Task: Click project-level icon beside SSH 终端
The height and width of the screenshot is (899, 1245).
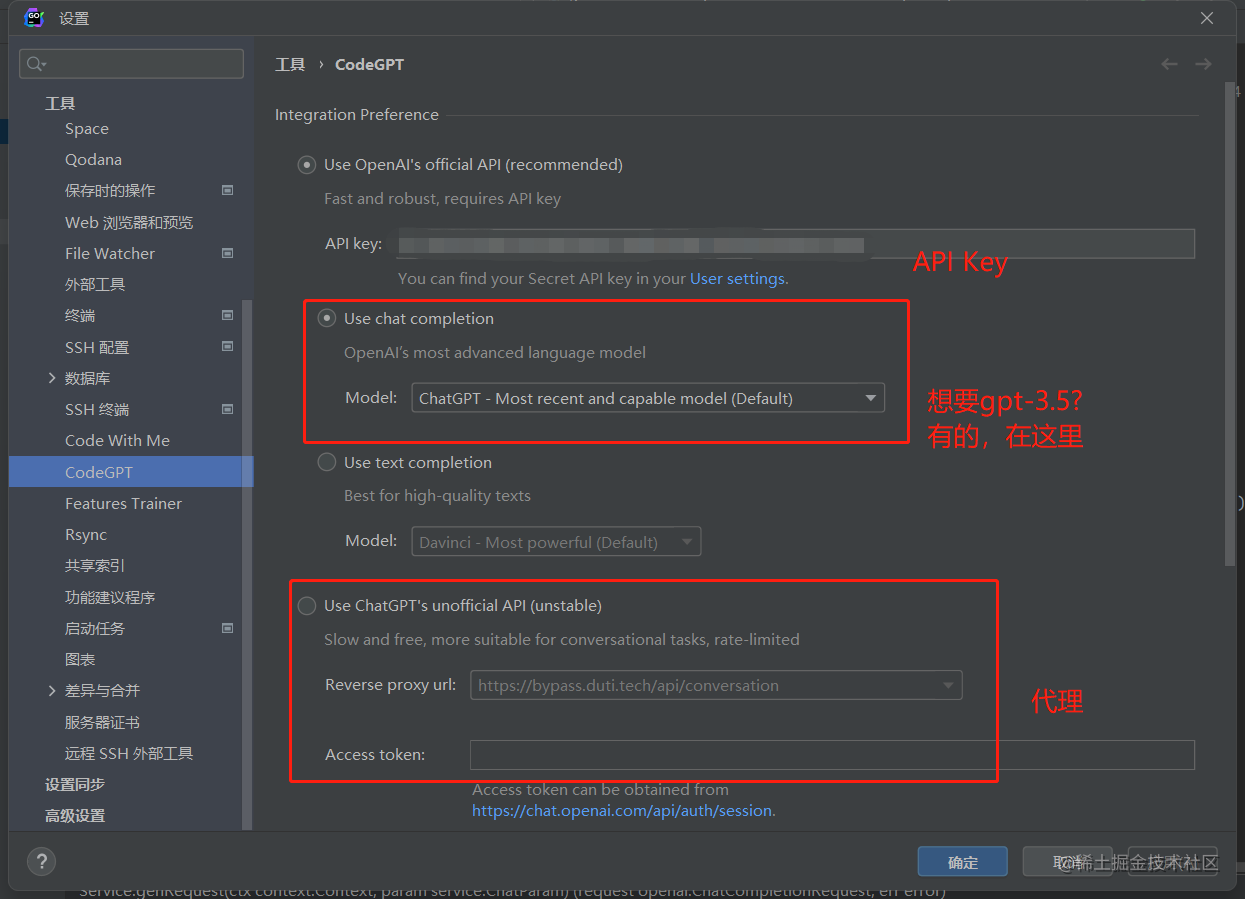Action: pyautogui.click(x=228, y=409)
